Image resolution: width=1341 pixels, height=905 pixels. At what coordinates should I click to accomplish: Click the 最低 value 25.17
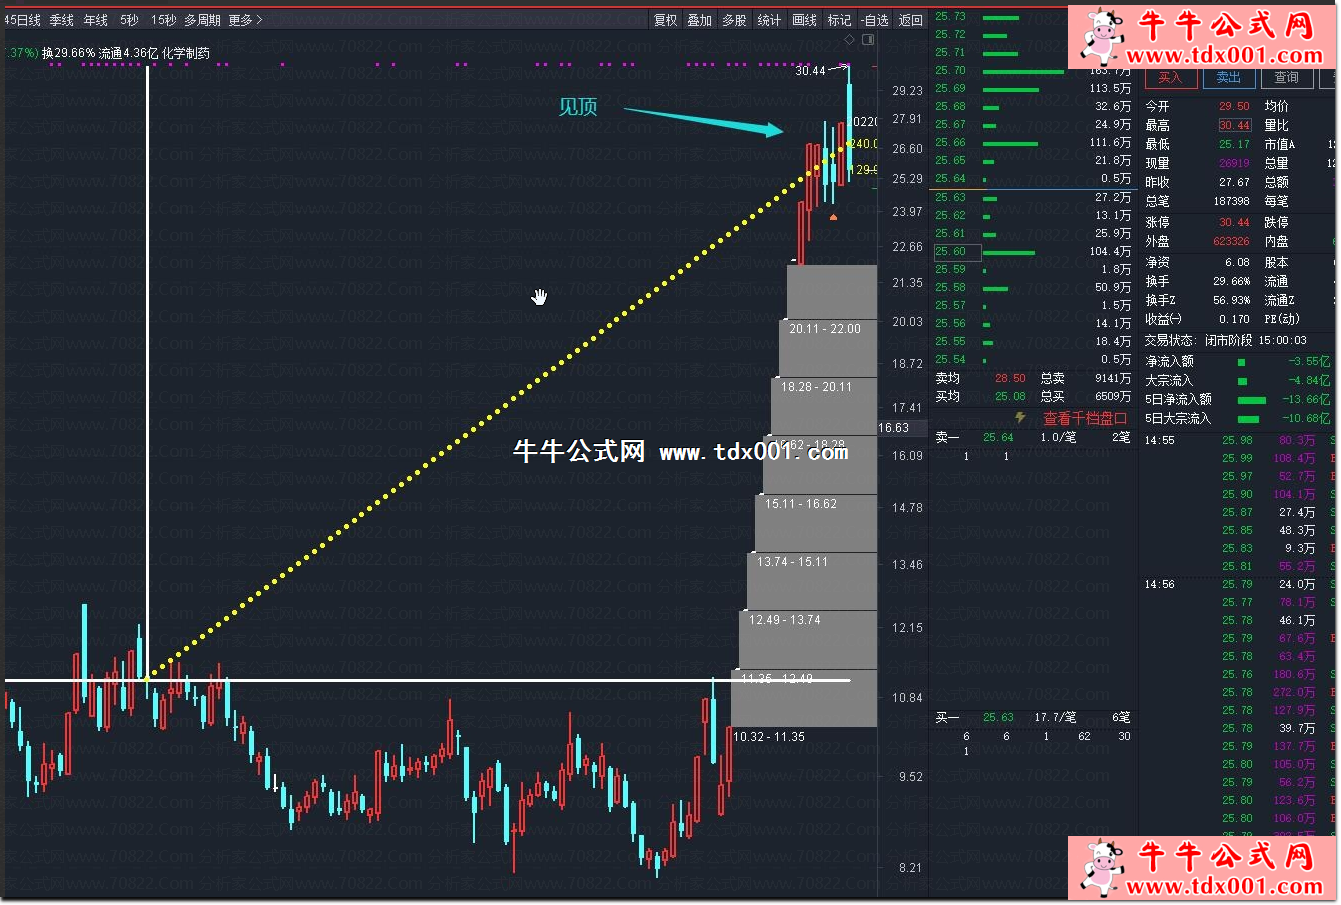coord(1234,144)
